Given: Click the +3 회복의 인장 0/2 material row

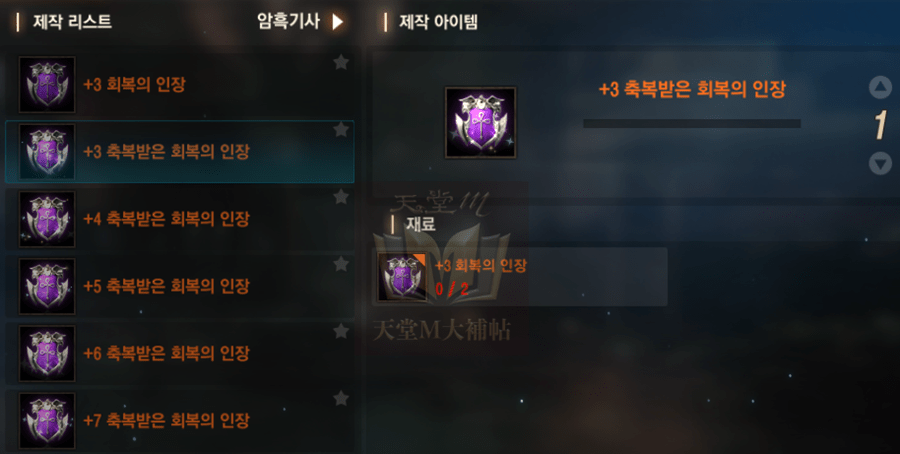Looking at the screenshot, I should [x=520, y=277].
